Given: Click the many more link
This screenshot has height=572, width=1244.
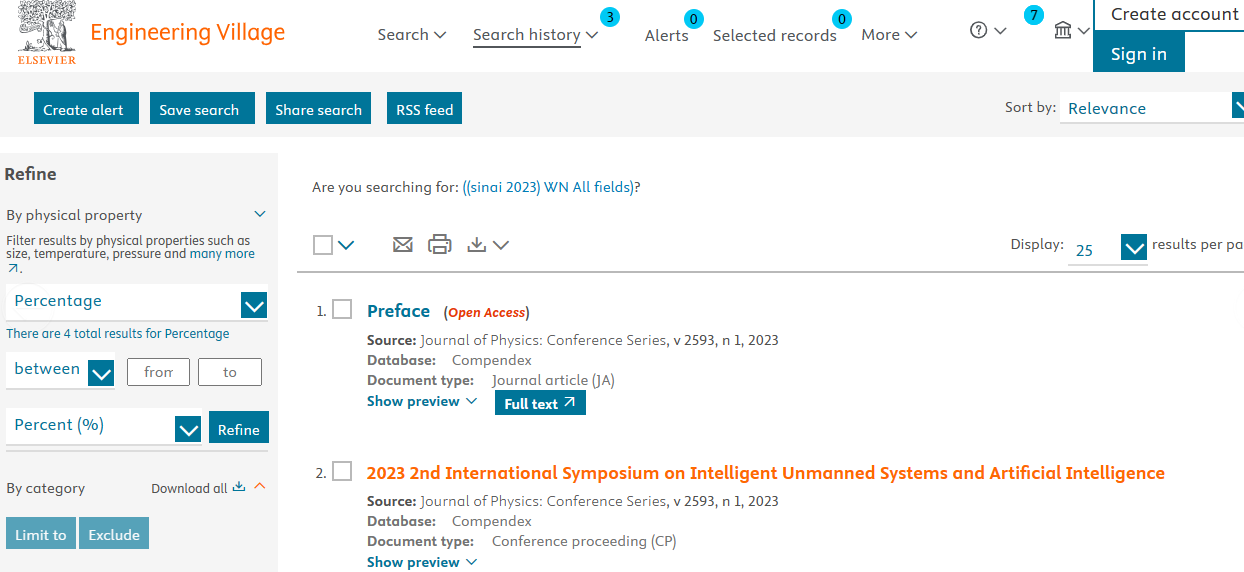Looking at the screenshot, I should [223, 254].
